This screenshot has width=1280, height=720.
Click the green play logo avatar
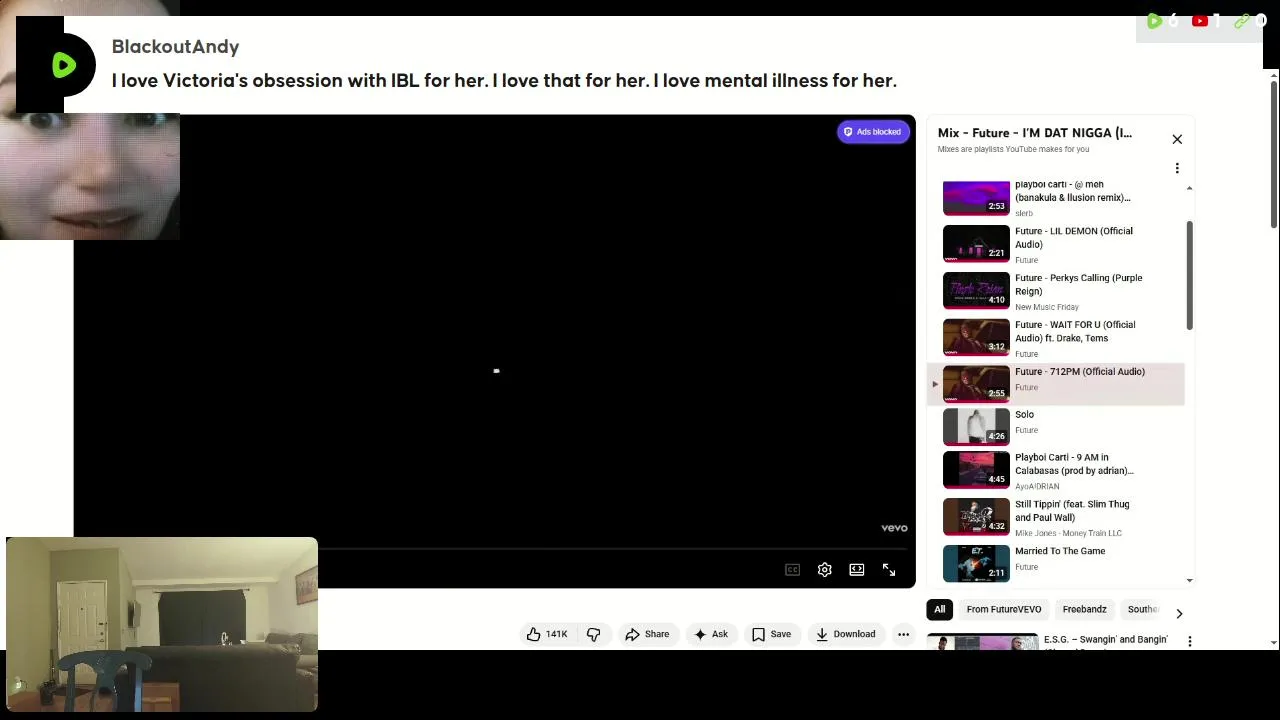point(62,65)
